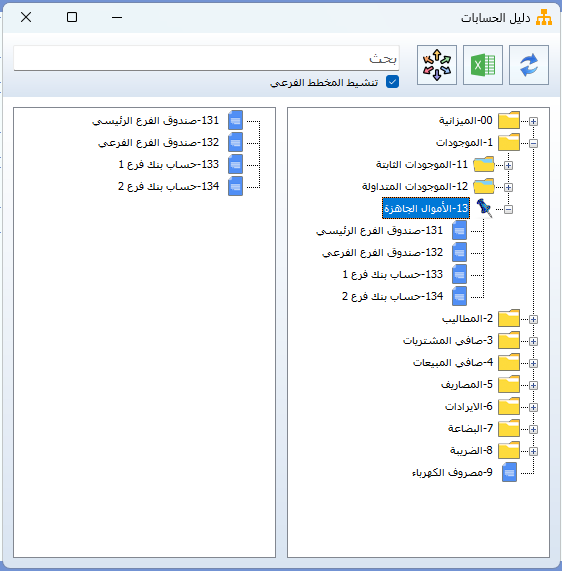Click the refresh arrows toolbar icon
The width and height of the screenshot is (562, 571).
528,65
